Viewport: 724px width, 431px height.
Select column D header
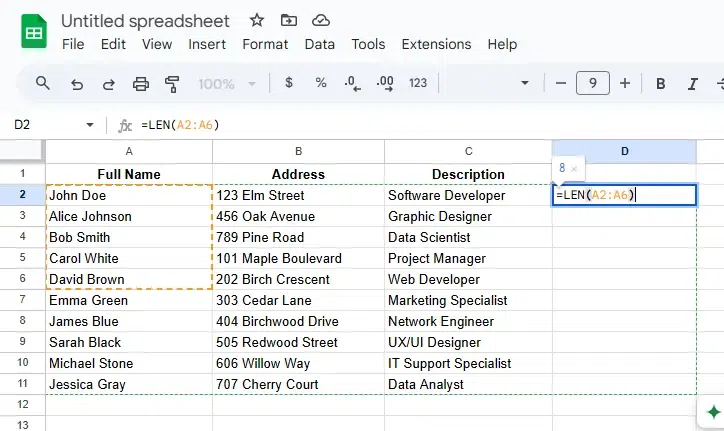(624, 152)
